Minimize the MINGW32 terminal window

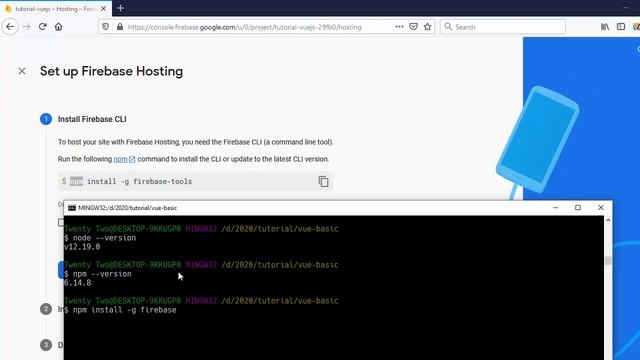pos(555,208)
